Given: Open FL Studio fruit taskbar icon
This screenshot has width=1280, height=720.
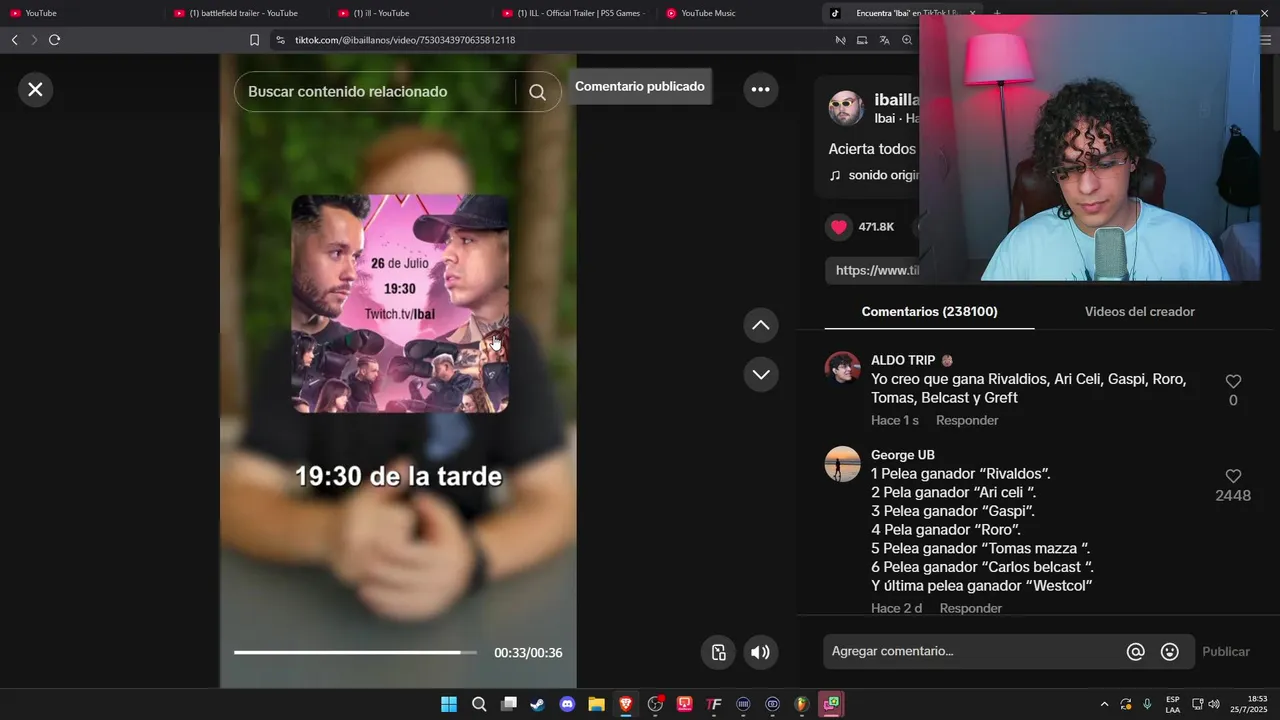Looking at the screenshot, I should point(802,704).
